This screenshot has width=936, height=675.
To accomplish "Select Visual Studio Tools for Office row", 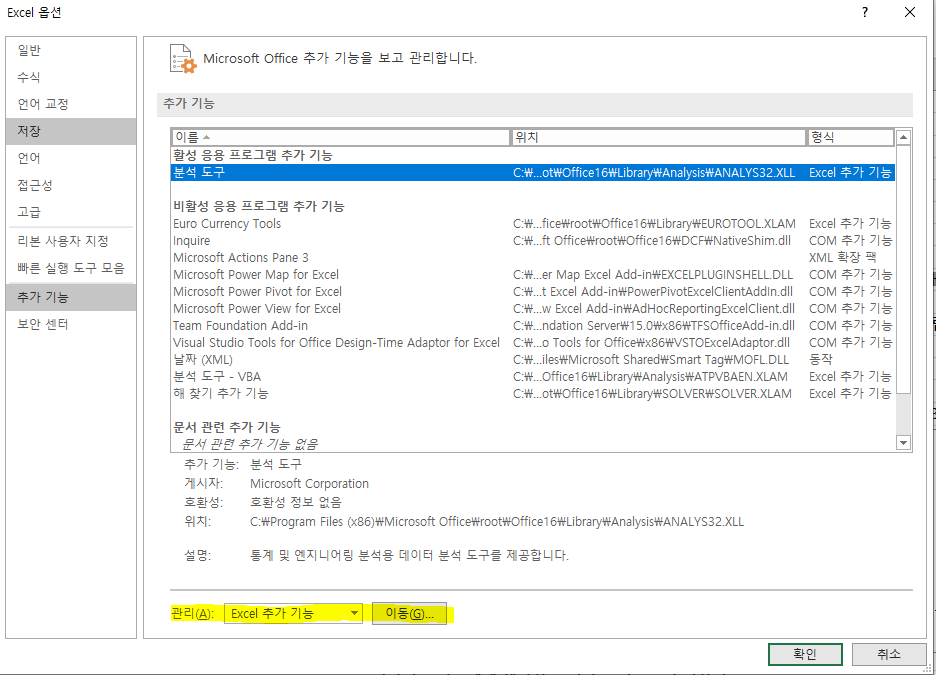I will pyautogui.click(x=533, y=343).
